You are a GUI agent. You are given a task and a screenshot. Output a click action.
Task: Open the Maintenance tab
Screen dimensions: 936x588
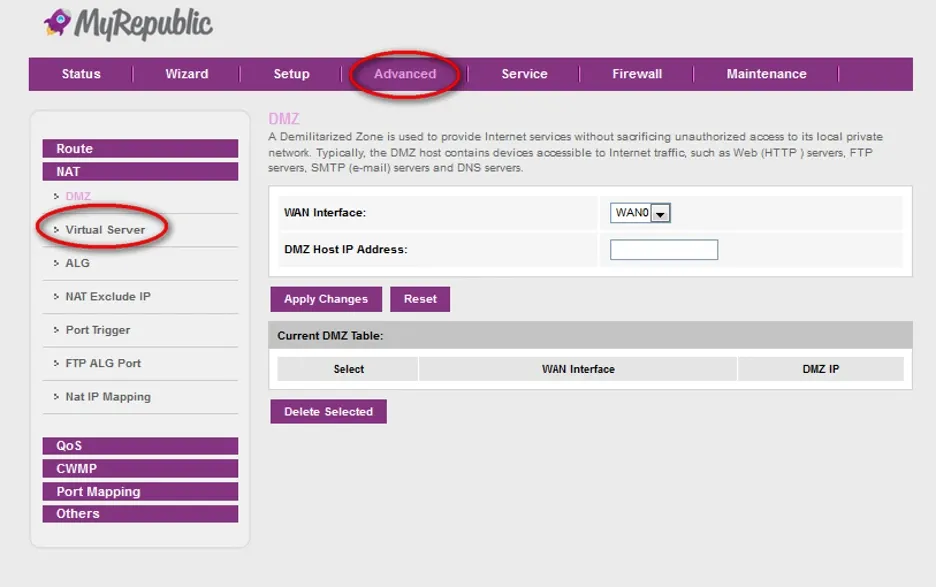click(x=766, y=74)
